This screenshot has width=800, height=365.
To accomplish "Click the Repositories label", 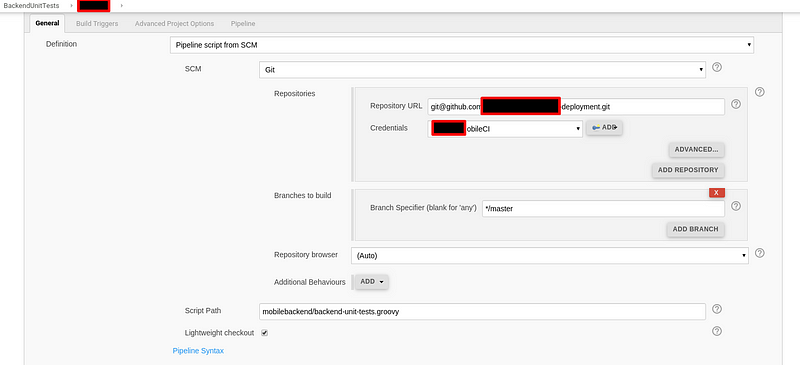I will pyautogui.click(x=294, y=93).
